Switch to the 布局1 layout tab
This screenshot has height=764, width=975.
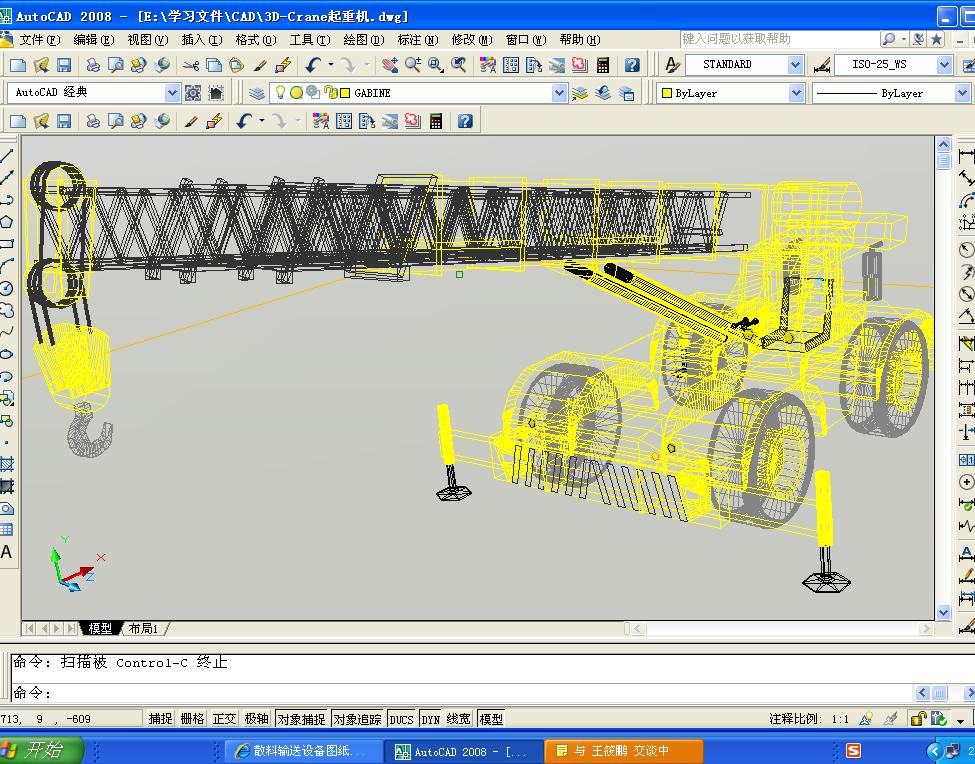click(143, 628)
